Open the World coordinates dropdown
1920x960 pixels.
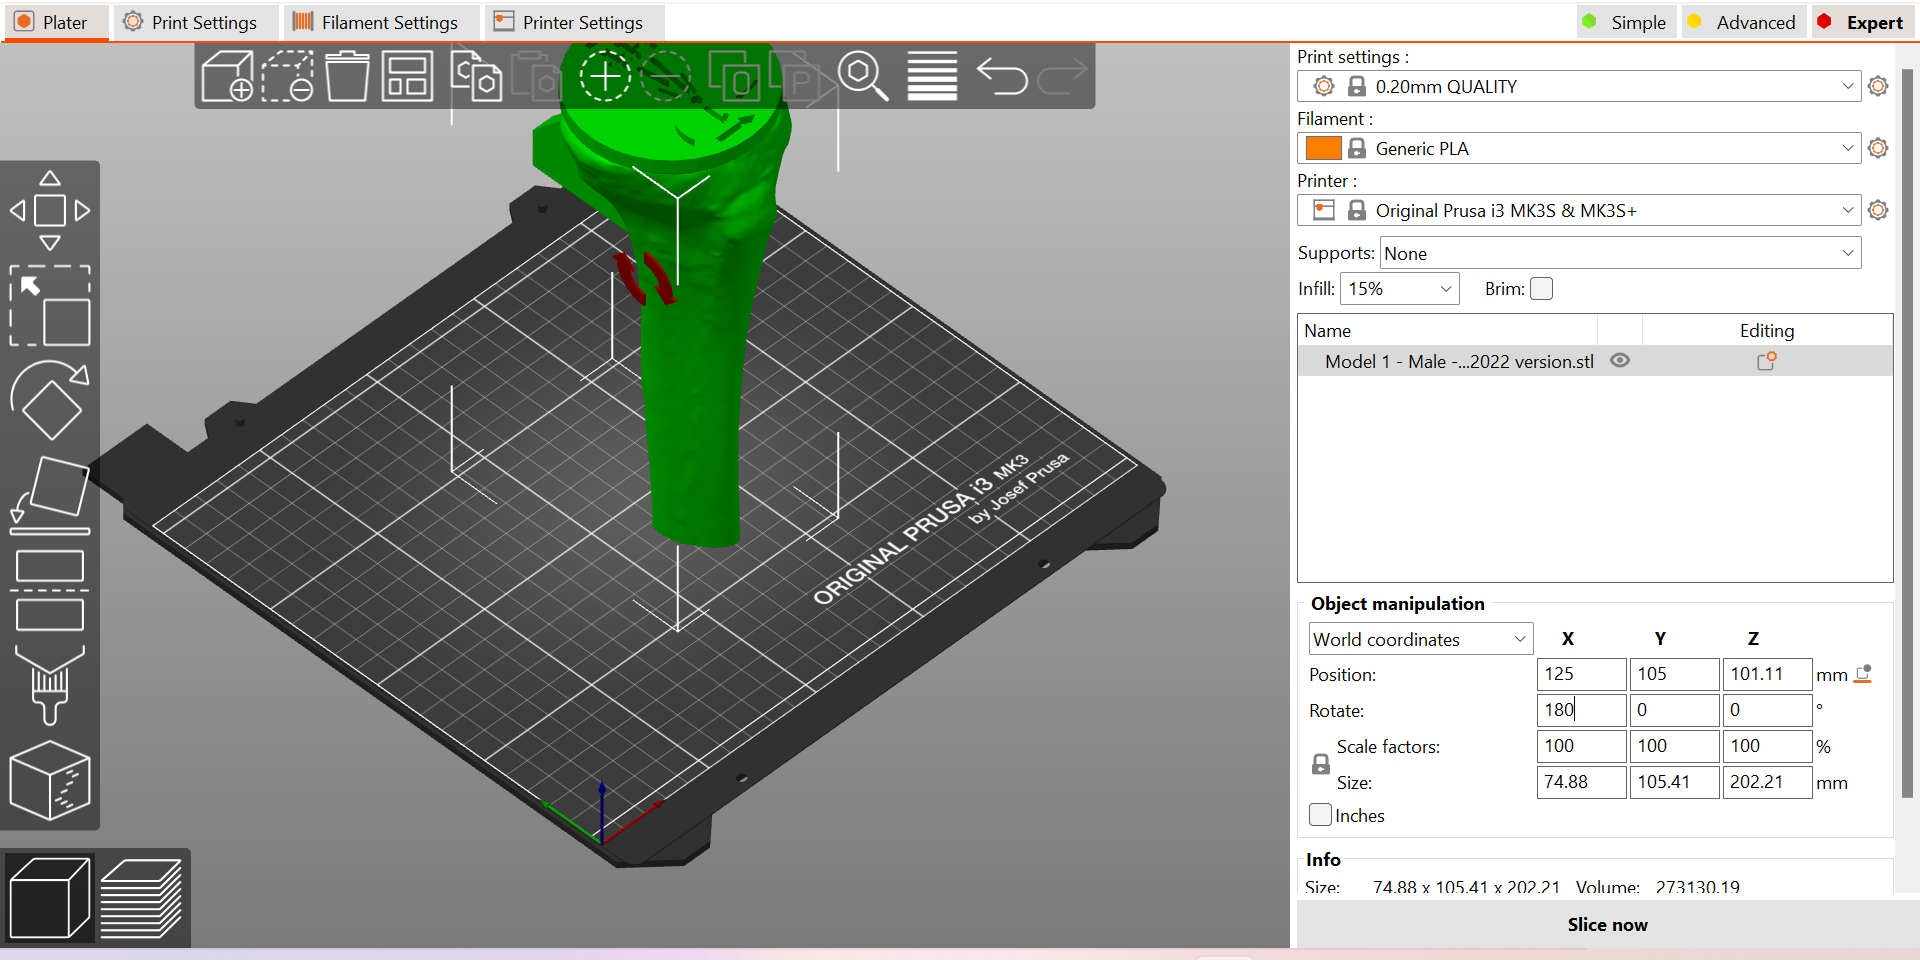1420,639
